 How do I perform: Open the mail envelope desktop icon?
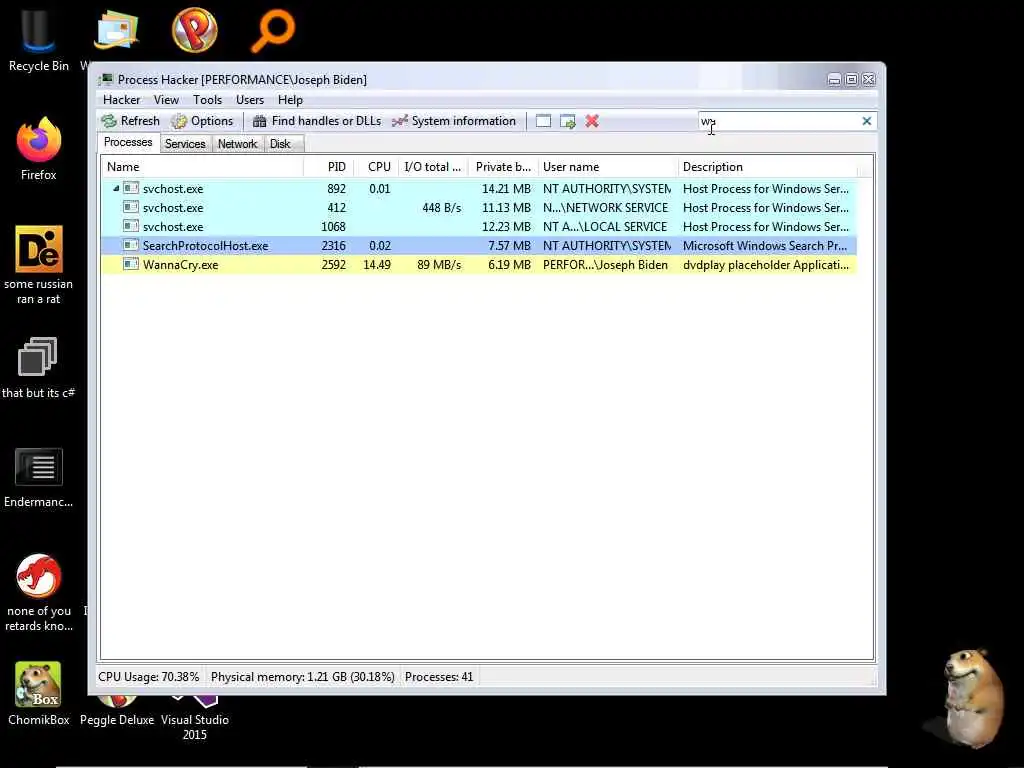(116, 29)
